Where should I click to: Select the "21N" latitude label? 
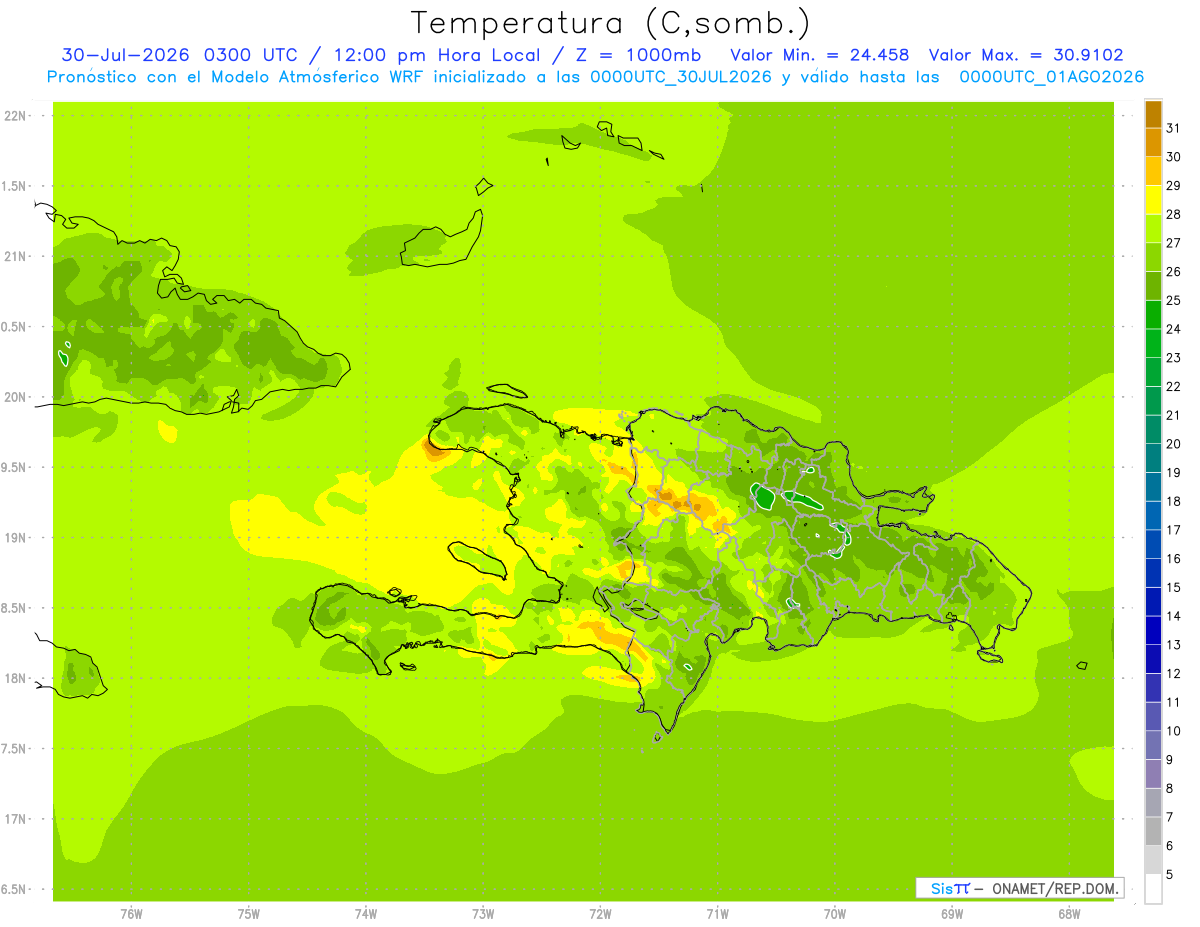pyautogui.click(x=17, y=257)
